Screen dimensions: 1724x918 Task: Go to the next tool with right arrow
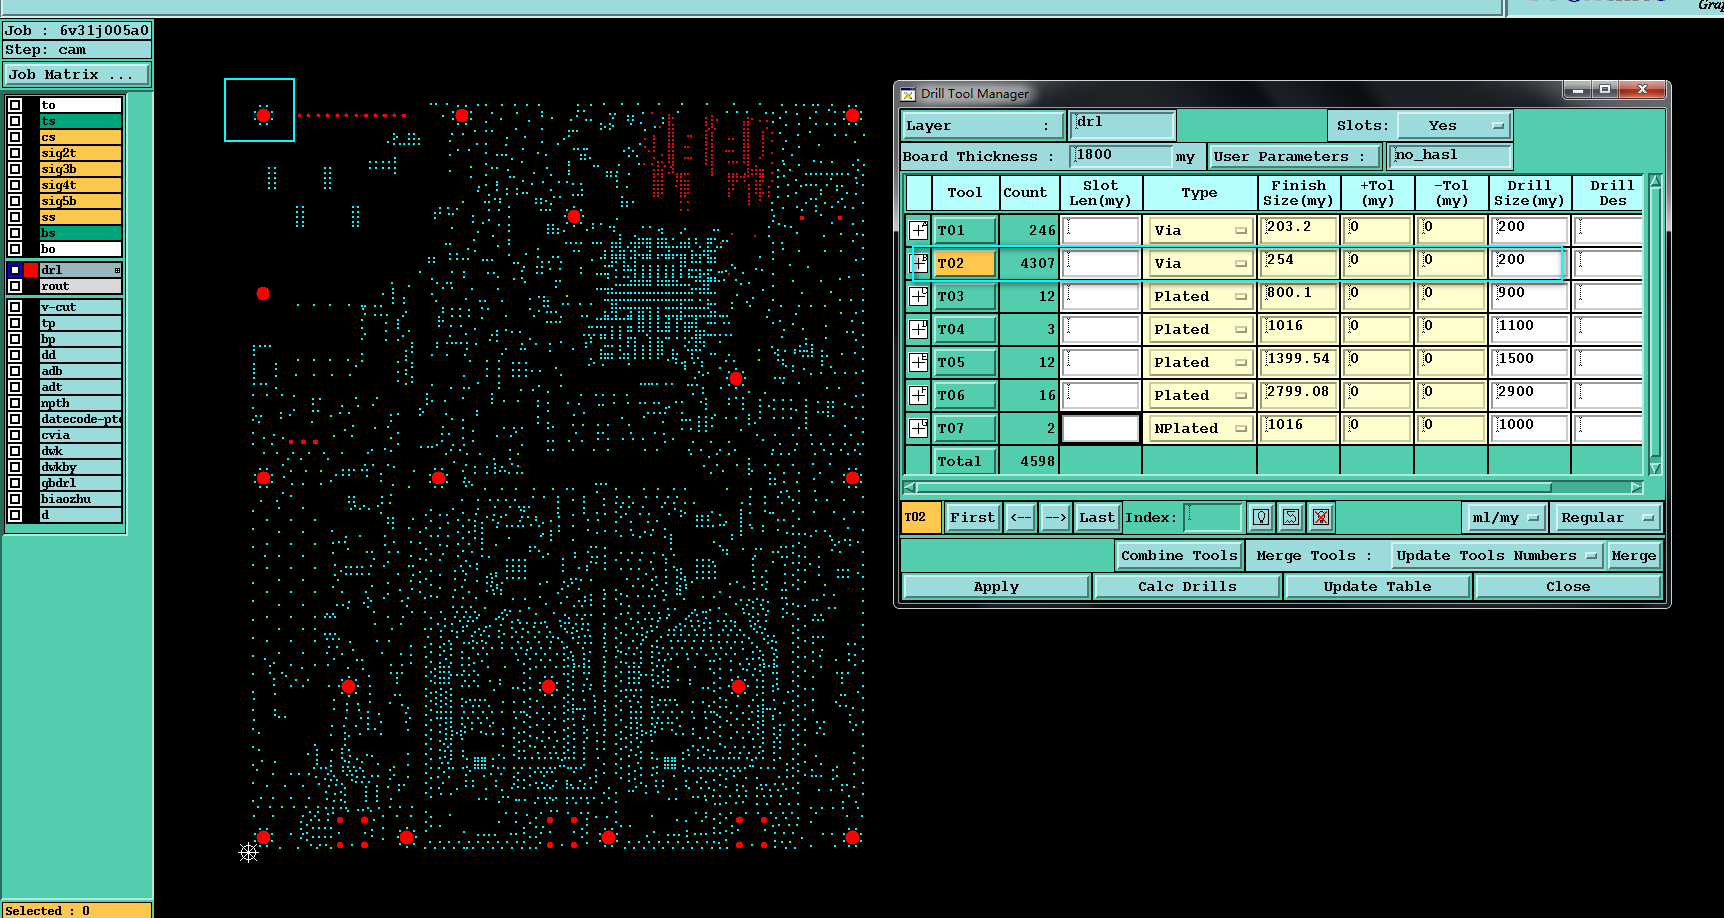[1055, 517]
